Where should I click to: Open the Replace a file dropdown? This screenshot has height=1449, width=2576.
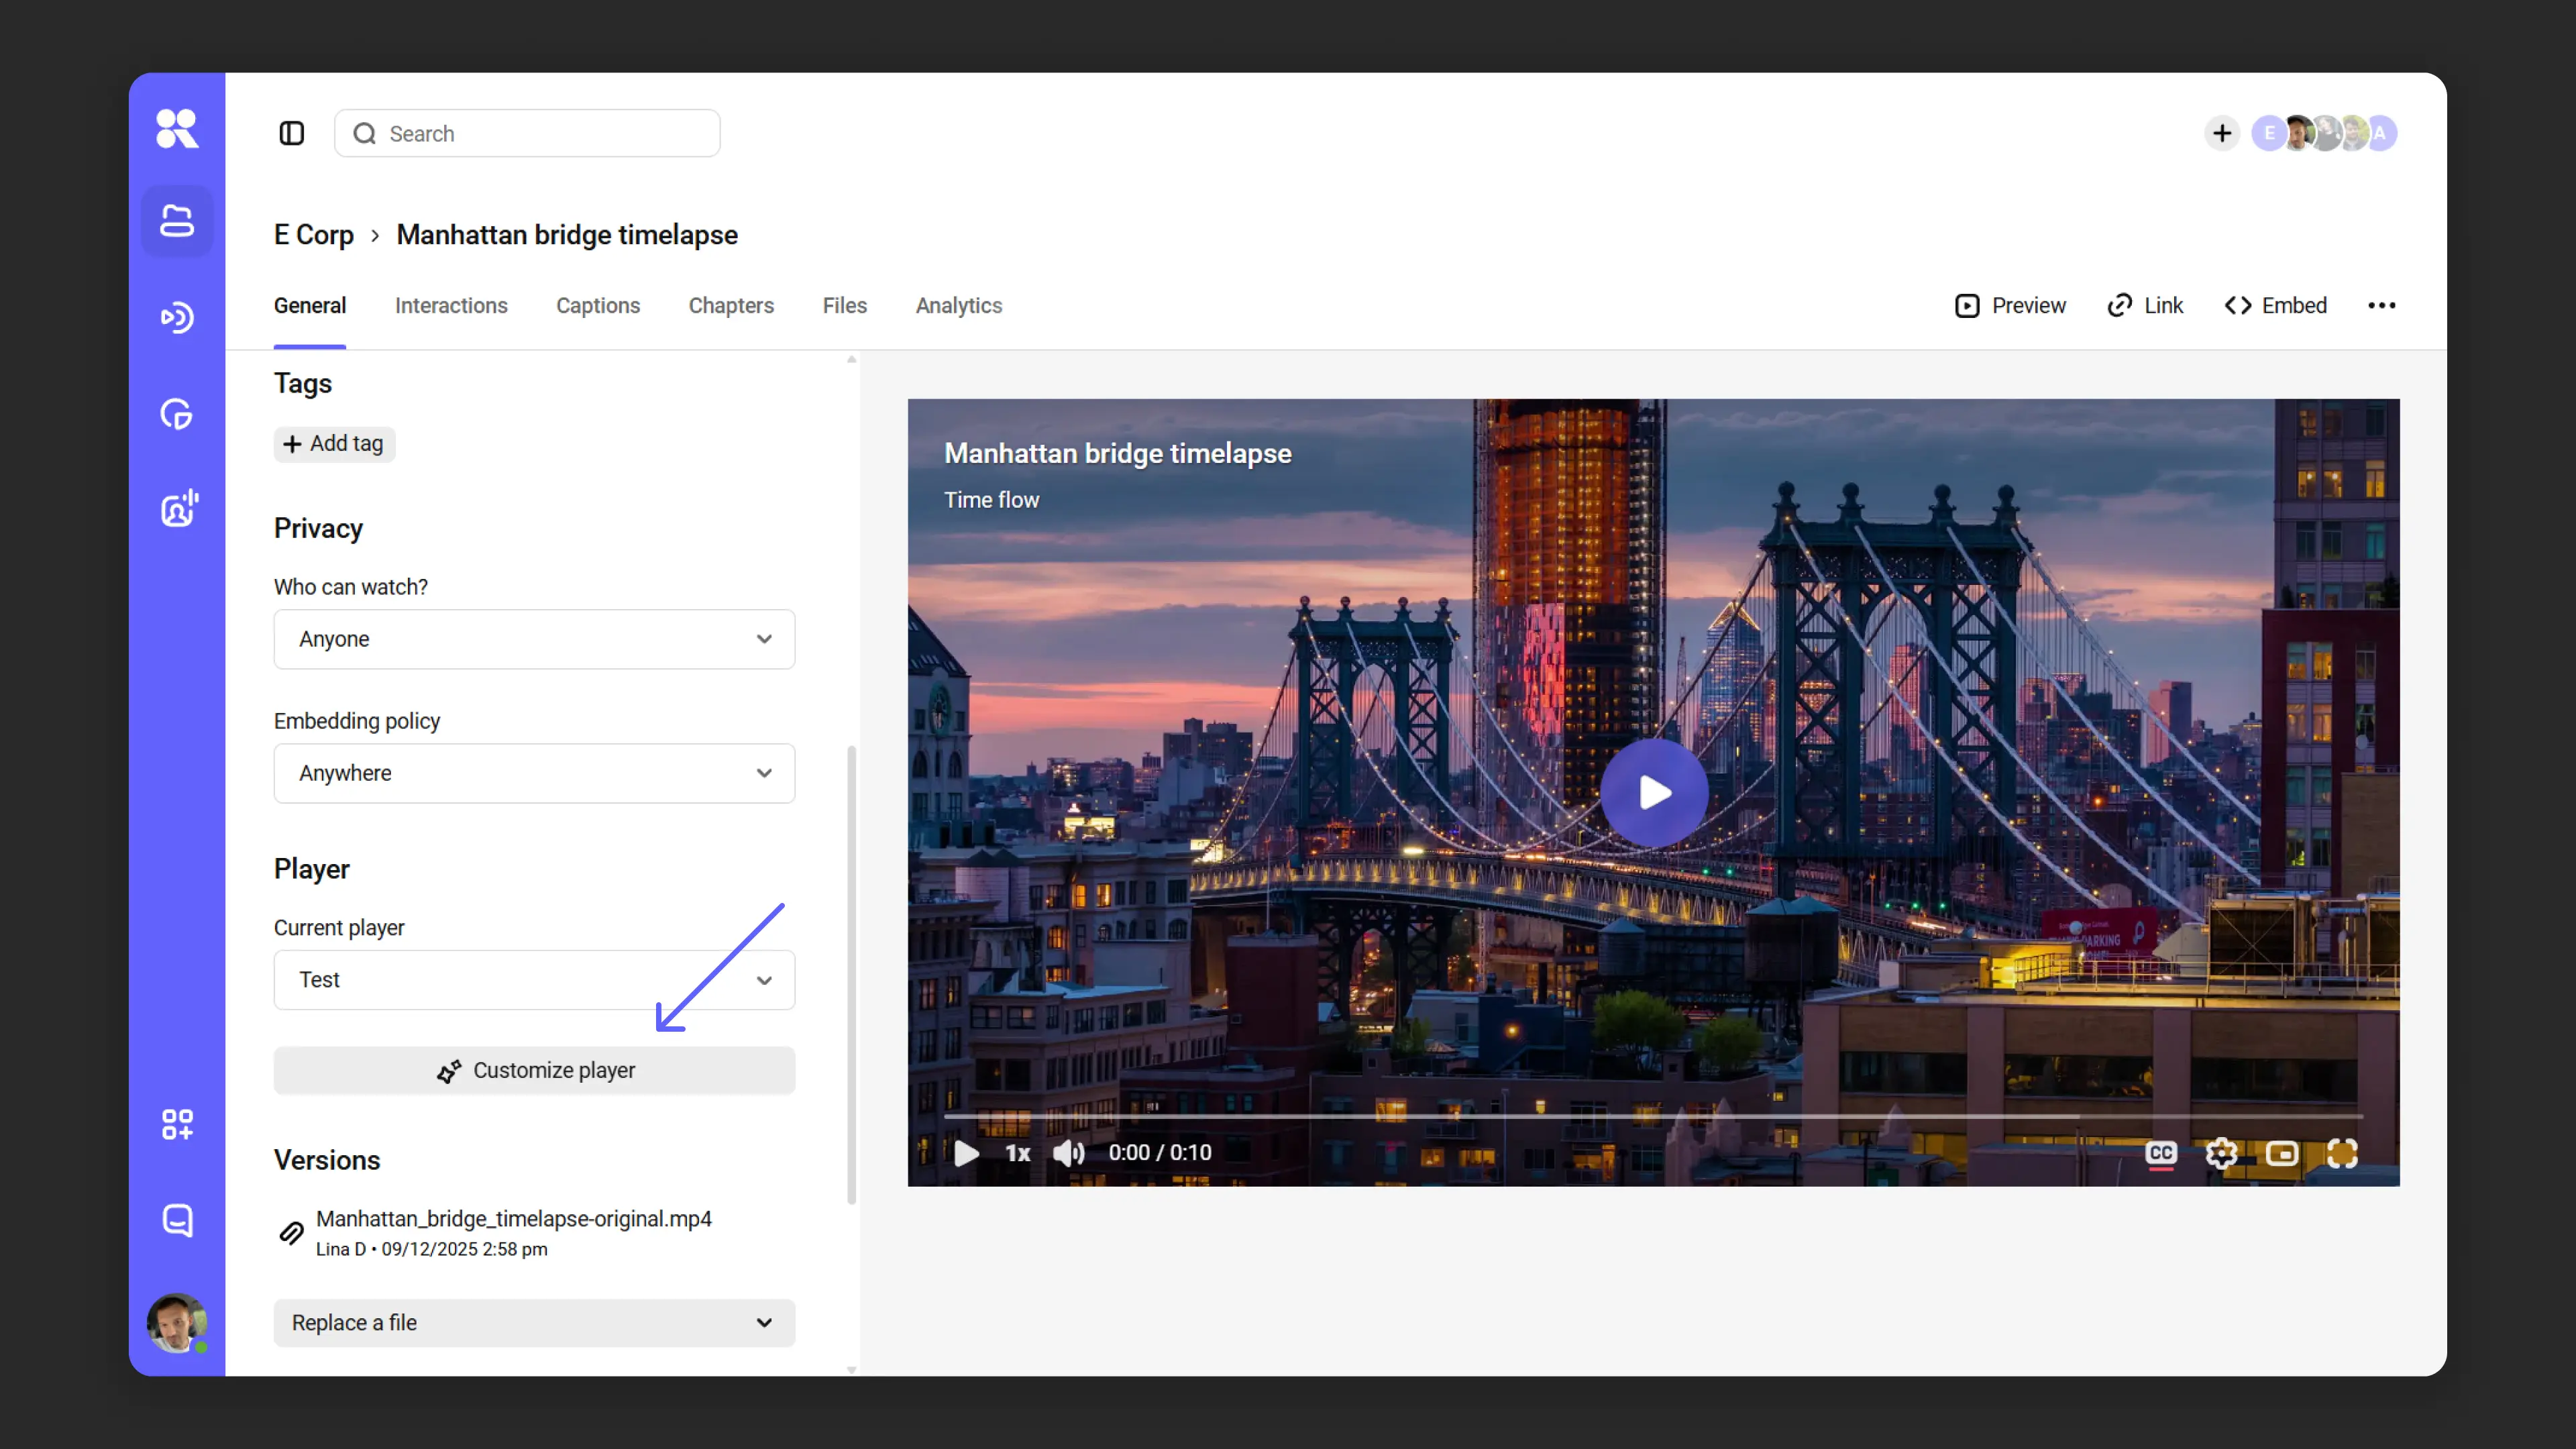click(534, 1323)
